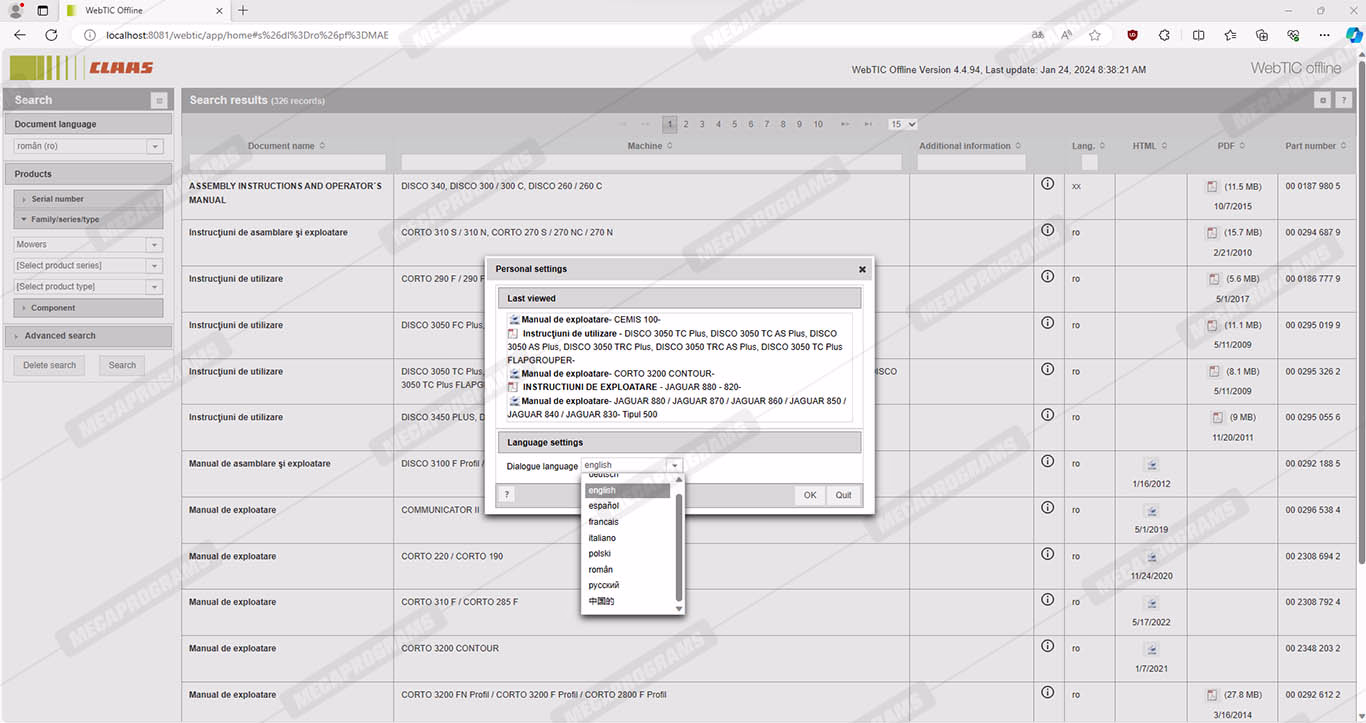This screenshot has height=723, width=1366.
Task: Open the uBlock shield extension icon
Action: (1132, 35)
